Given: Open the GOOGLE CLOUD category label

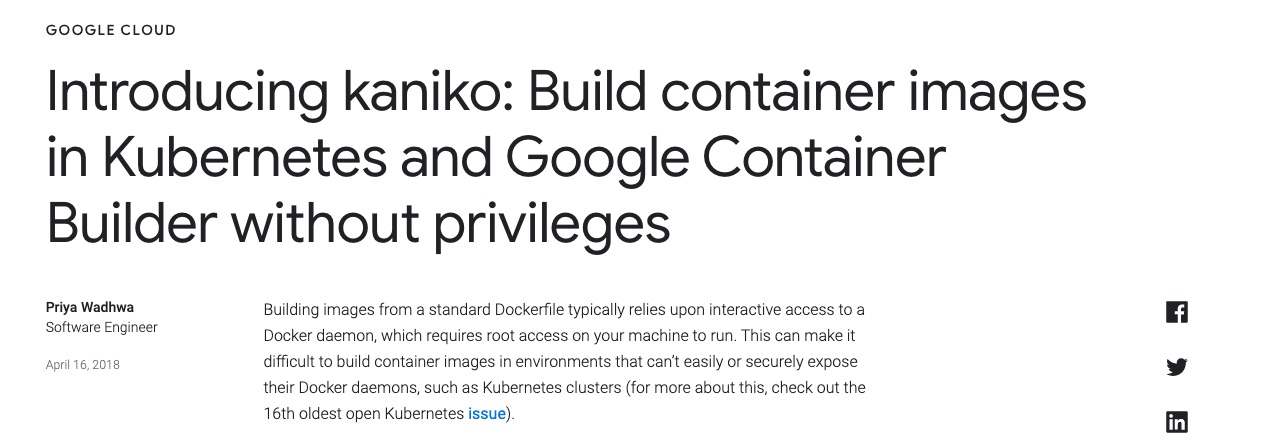Looking at the screenshot, I should (x=111, y=30).
